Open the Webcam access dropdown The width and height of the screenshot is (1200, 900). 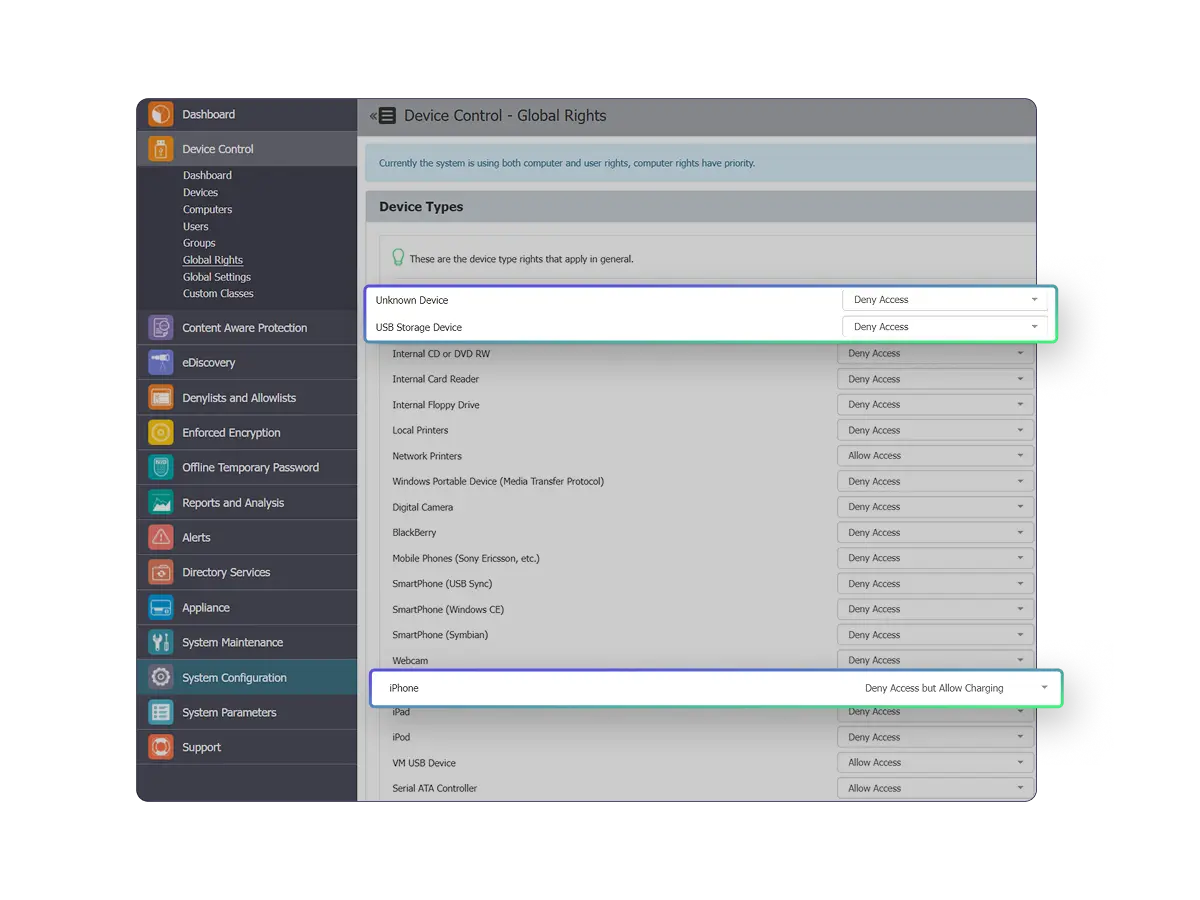point(935,660)
